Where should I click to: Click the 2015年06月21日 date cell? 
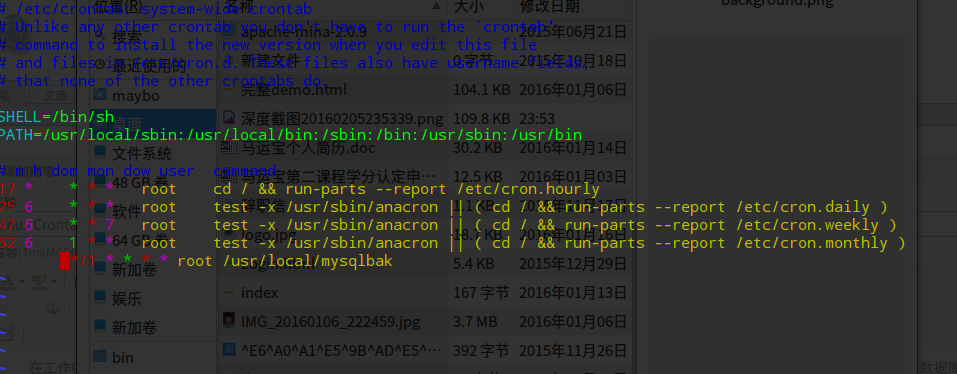tap(573, 32)
